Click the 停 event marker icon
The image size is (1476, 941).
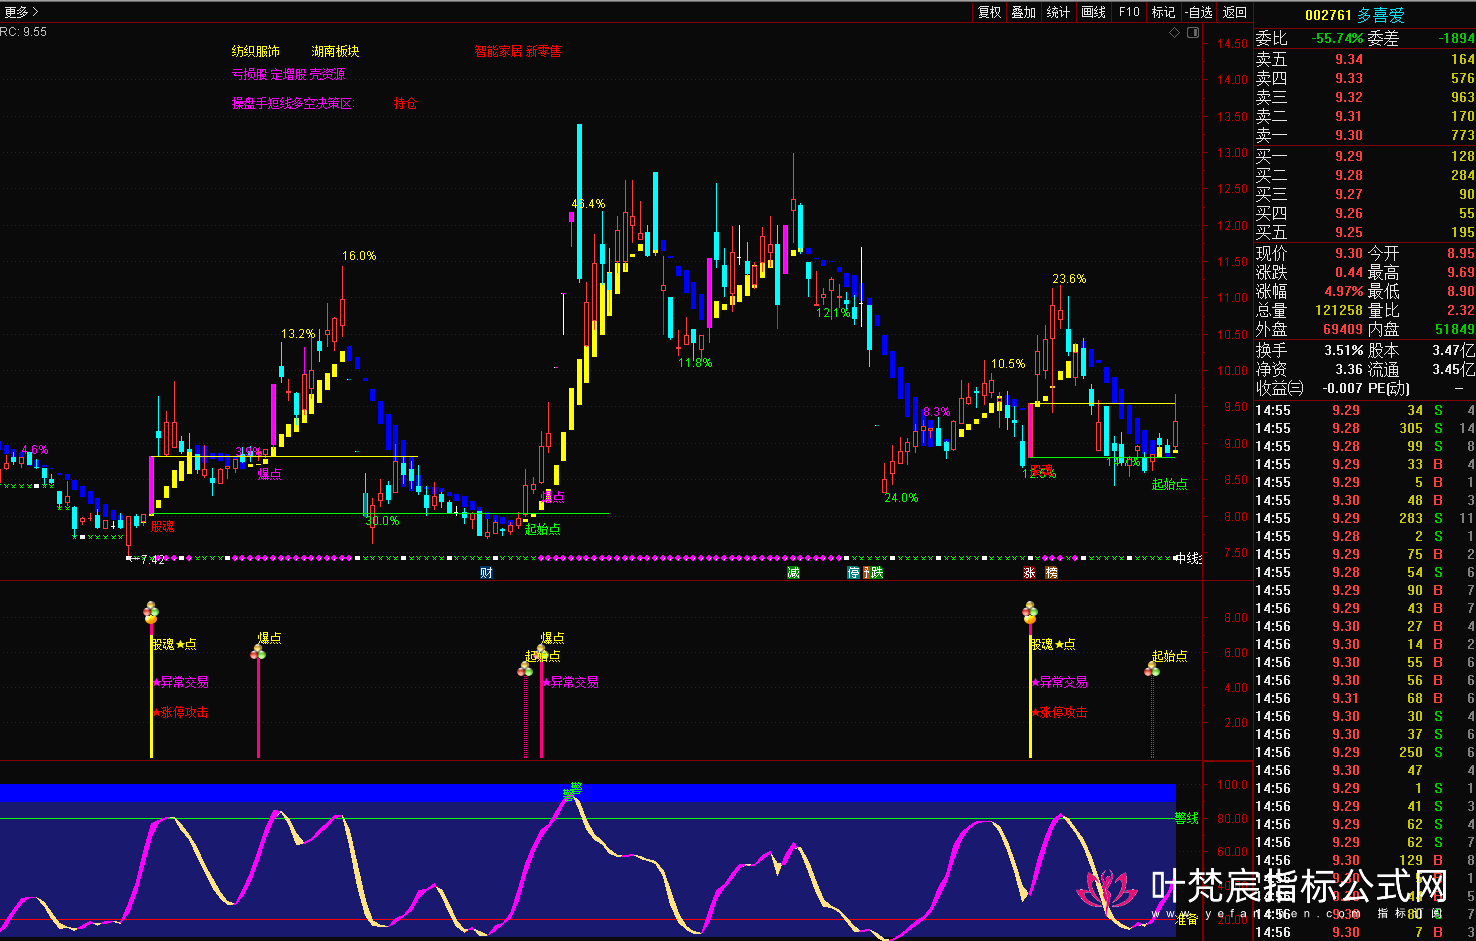tap(853, 573)
